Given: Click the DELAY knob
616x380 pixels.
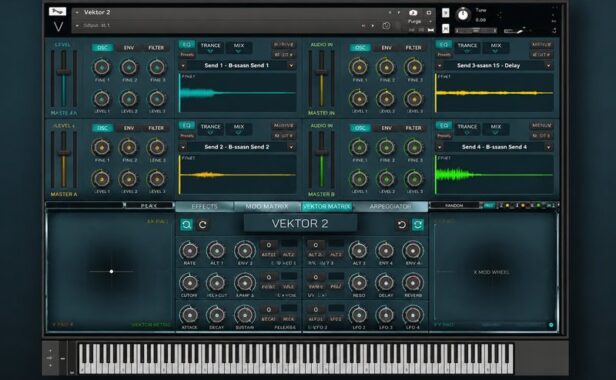Looking at the screenshot, I should [x=385, y=283].
